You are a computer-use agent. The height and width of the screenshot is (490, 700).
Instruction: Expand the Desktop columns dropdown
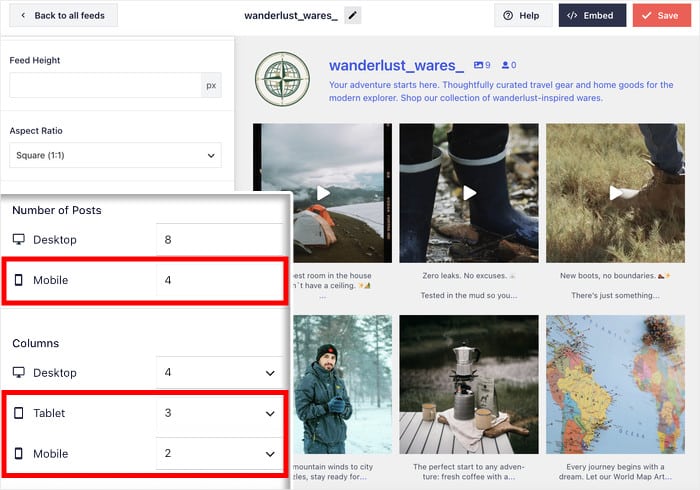click(220, 372)
